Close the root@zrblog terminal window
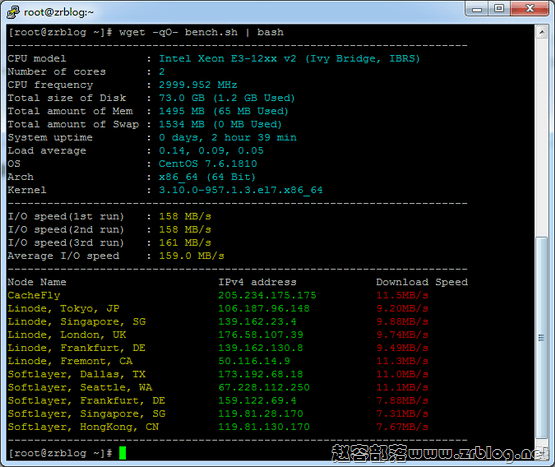Viewport: 555px width, 467px height. (x=530, y=8)
